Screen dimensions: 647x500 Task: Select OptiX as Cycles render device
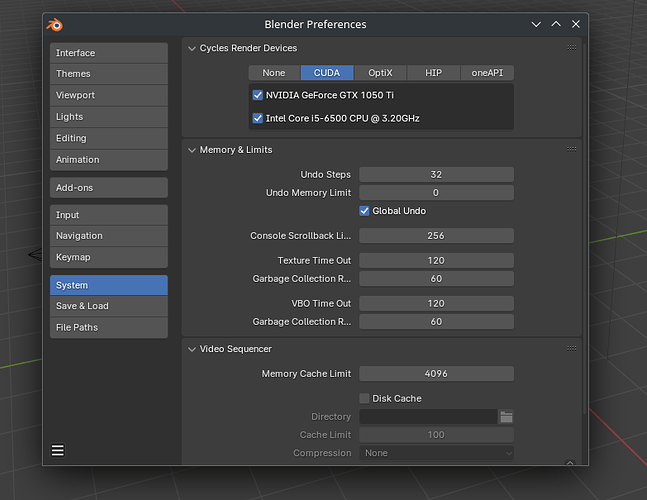click(x=380, y=73)
